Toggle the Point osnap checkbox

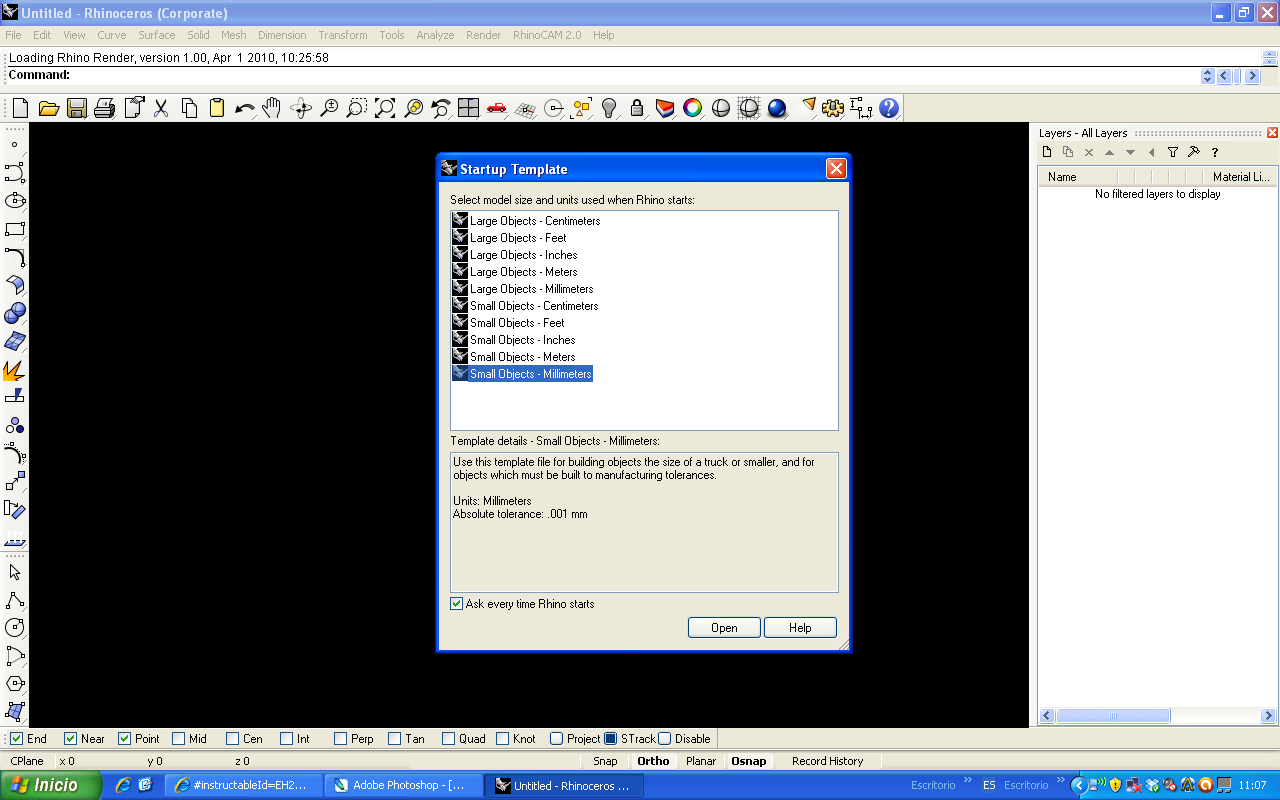[125, 739]
